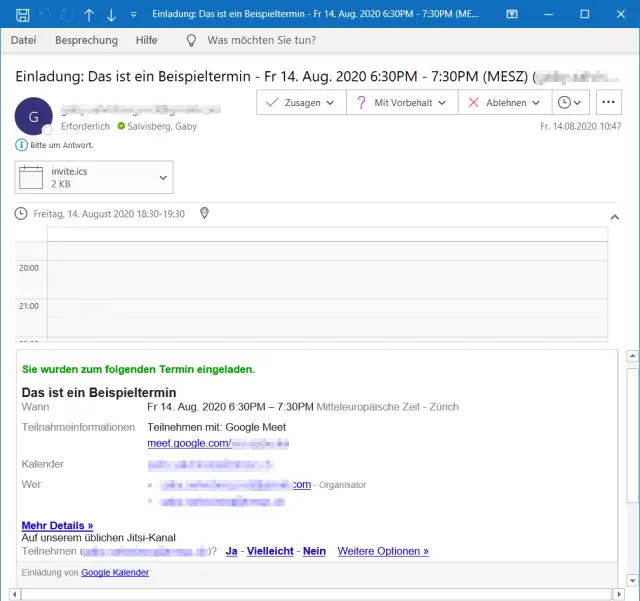Image resolution: width=640 pixels, height=601 pixels.
Task: Go to next item with down arrow
Action: [111, 14]
